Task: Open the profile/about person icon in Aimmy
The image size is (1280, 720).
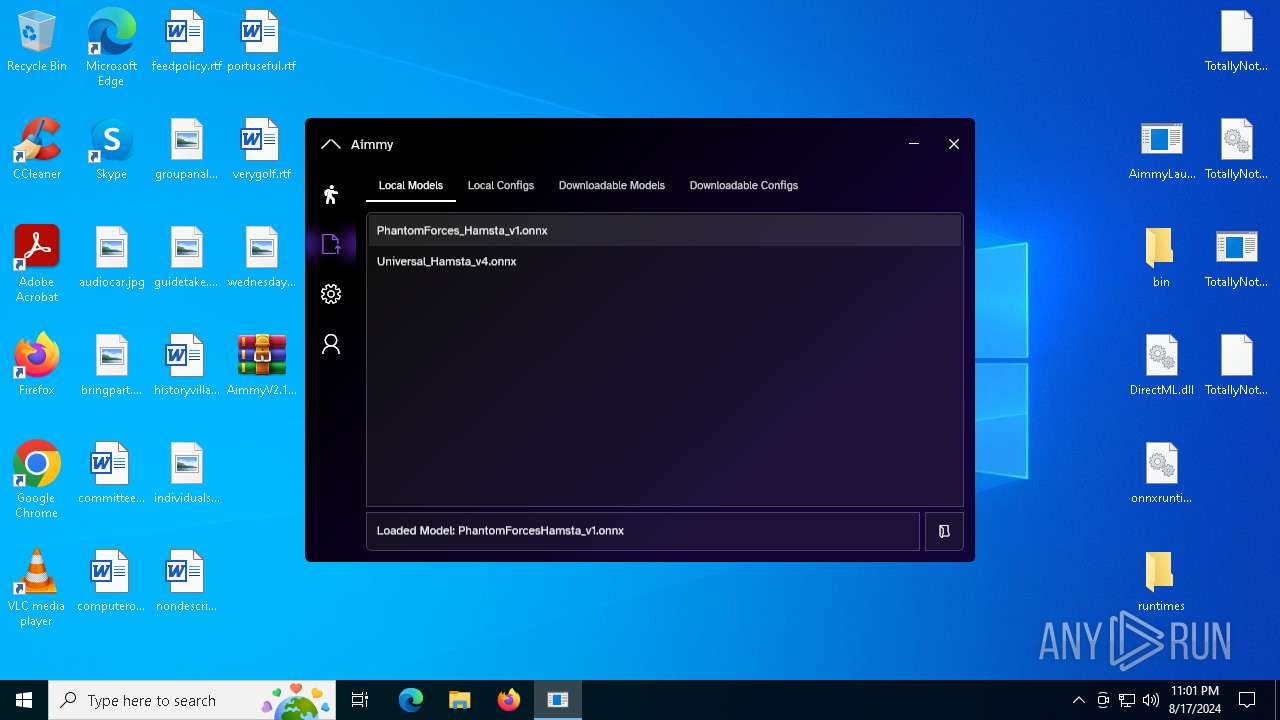Action: point(331,344)
